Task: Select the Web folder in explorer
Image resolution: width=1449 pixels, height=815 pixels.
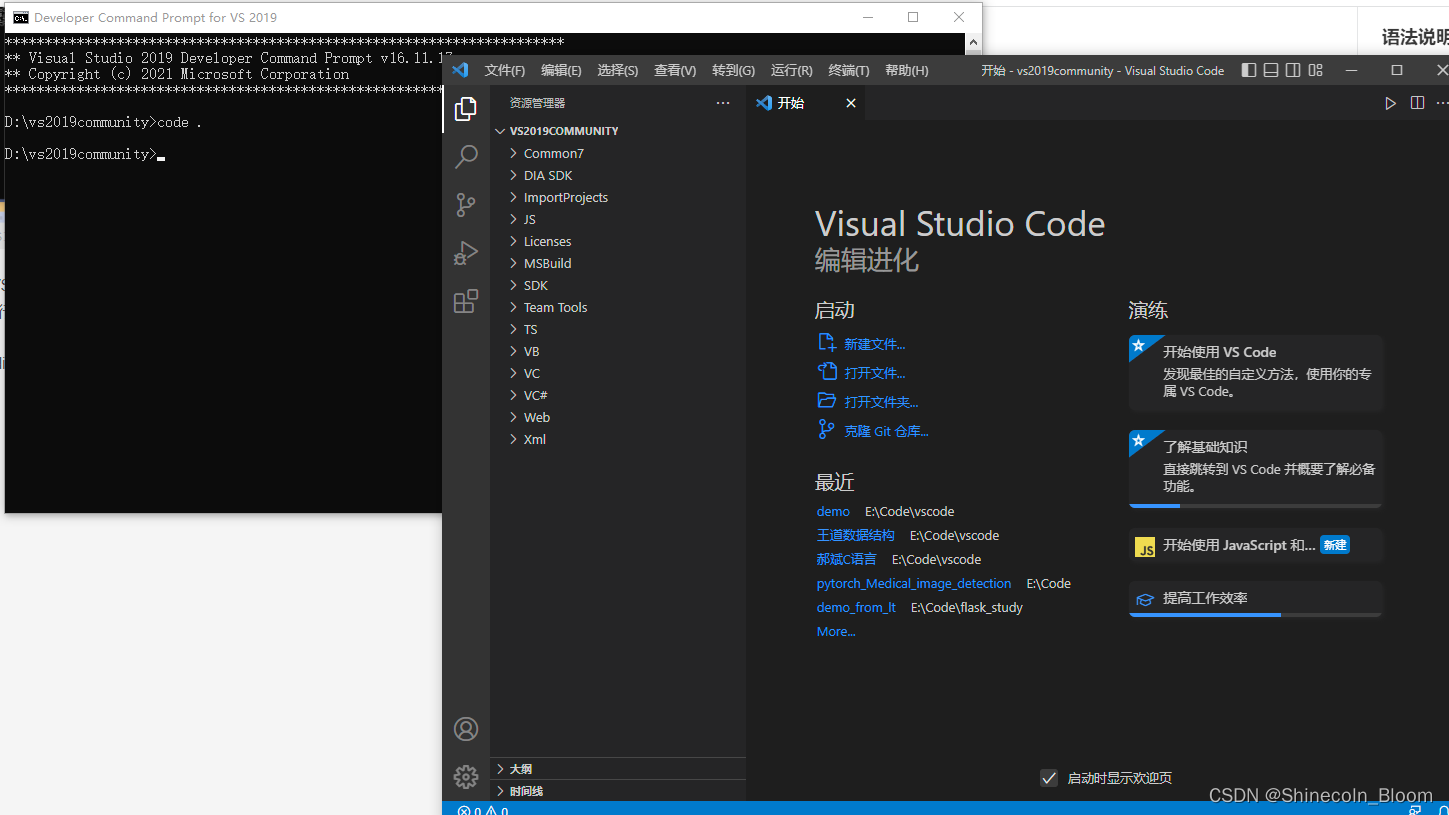Action: pyautogui.click(x=620, y=417)
